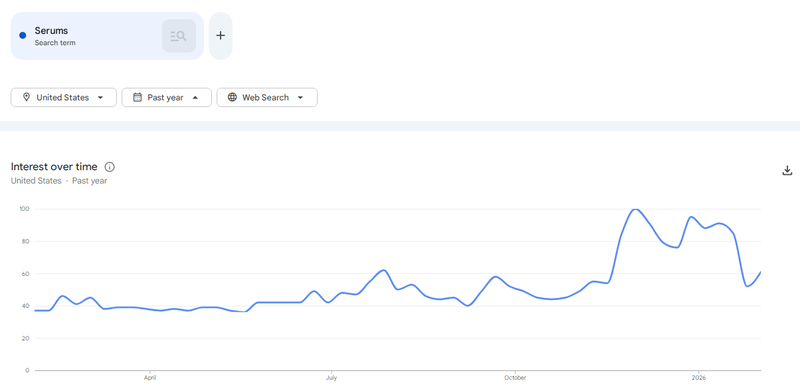800x385 pixels.
Task: Click the peak of the trend line at 100
Action: tap(635, 209)
